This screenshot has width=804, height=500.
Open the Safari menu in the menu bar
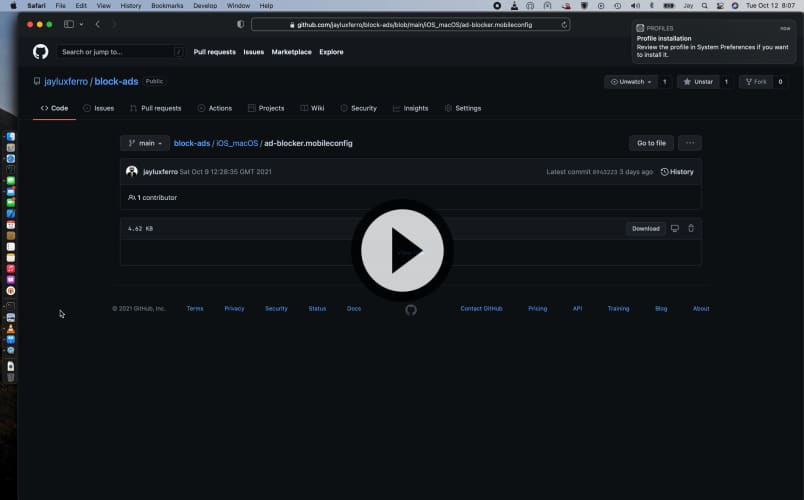coord(36,6)
